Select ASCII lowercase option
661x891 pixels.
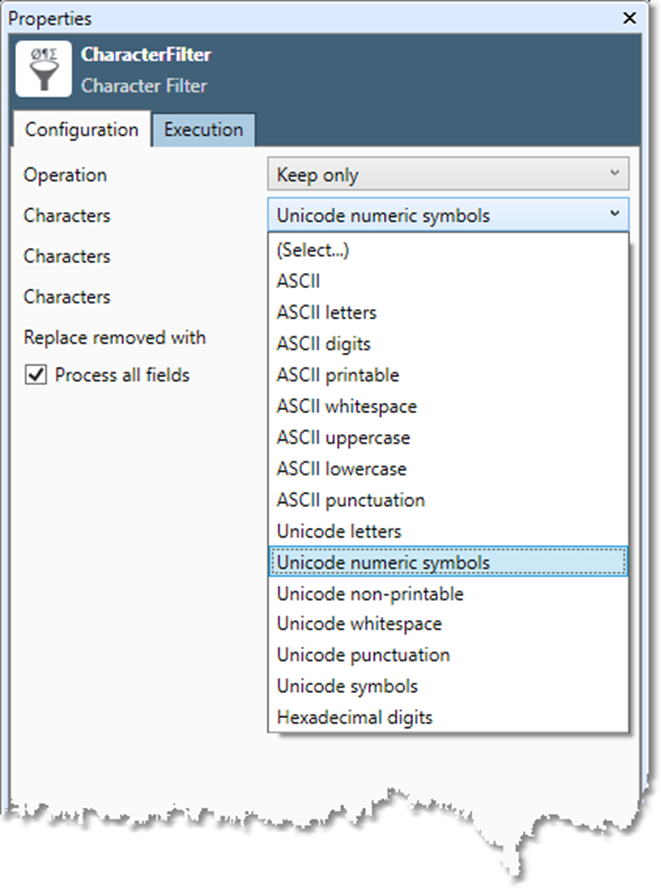[x=341, y=469]
